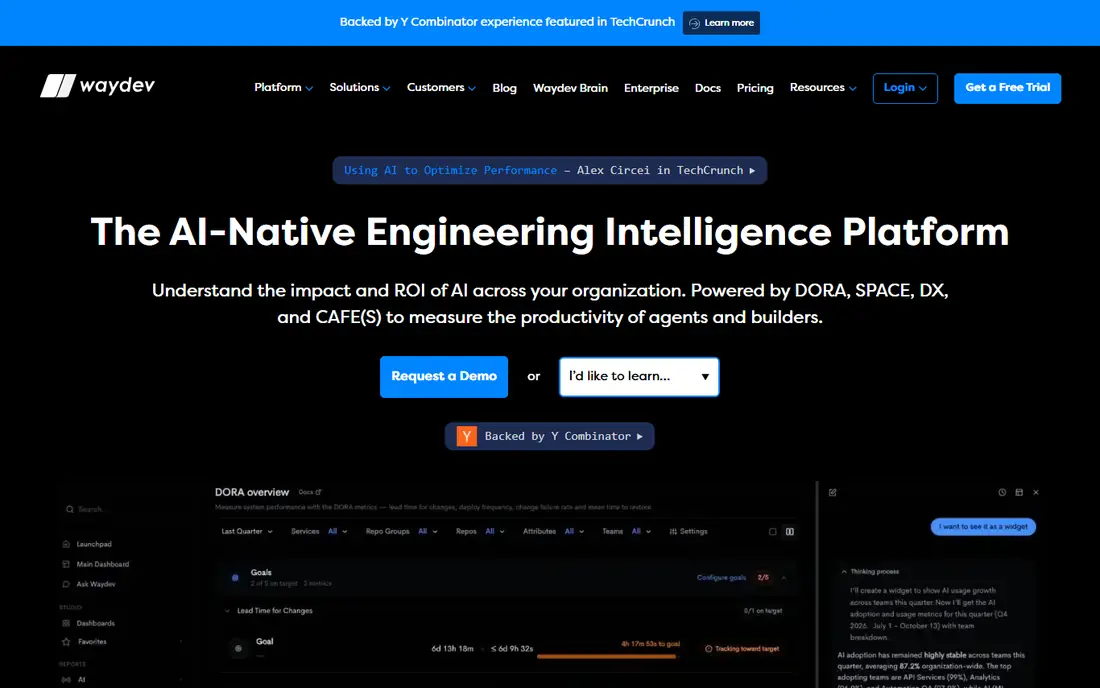The height and width of the screenshot is (688, 1100).
Task: Open the I'd like to learn combo box
Action: click(x=639, y=377)
